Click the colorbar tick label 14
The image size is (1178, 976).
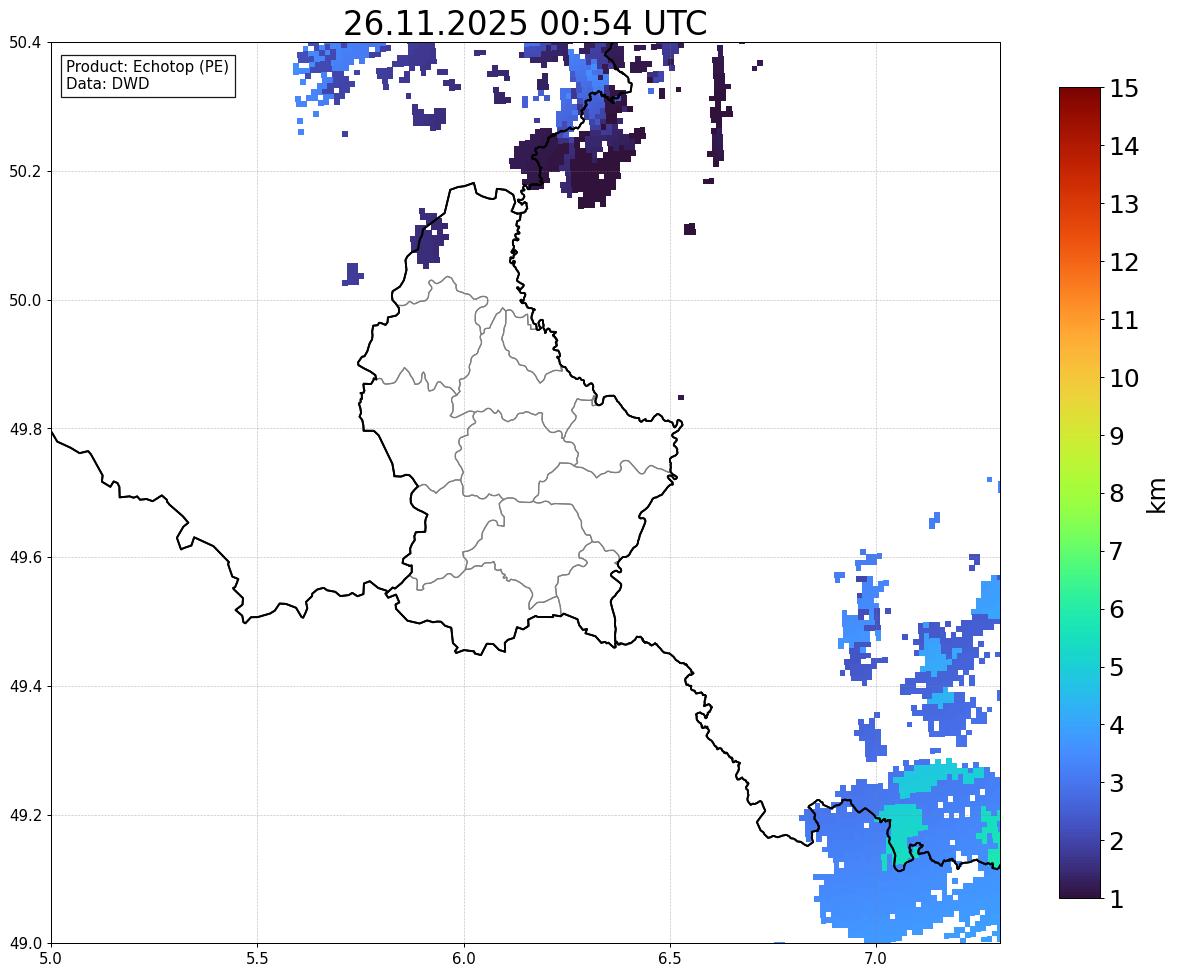[1124, 147]
